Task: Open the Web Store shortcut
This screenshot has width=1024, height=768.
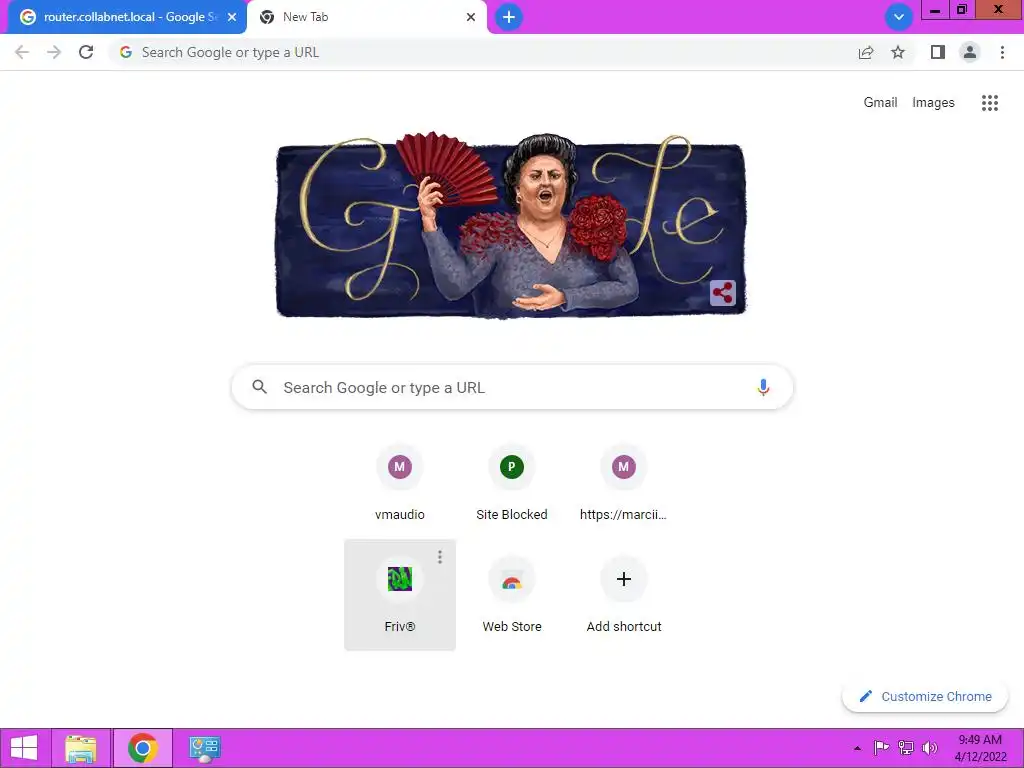Action: [x=512, y=595]
